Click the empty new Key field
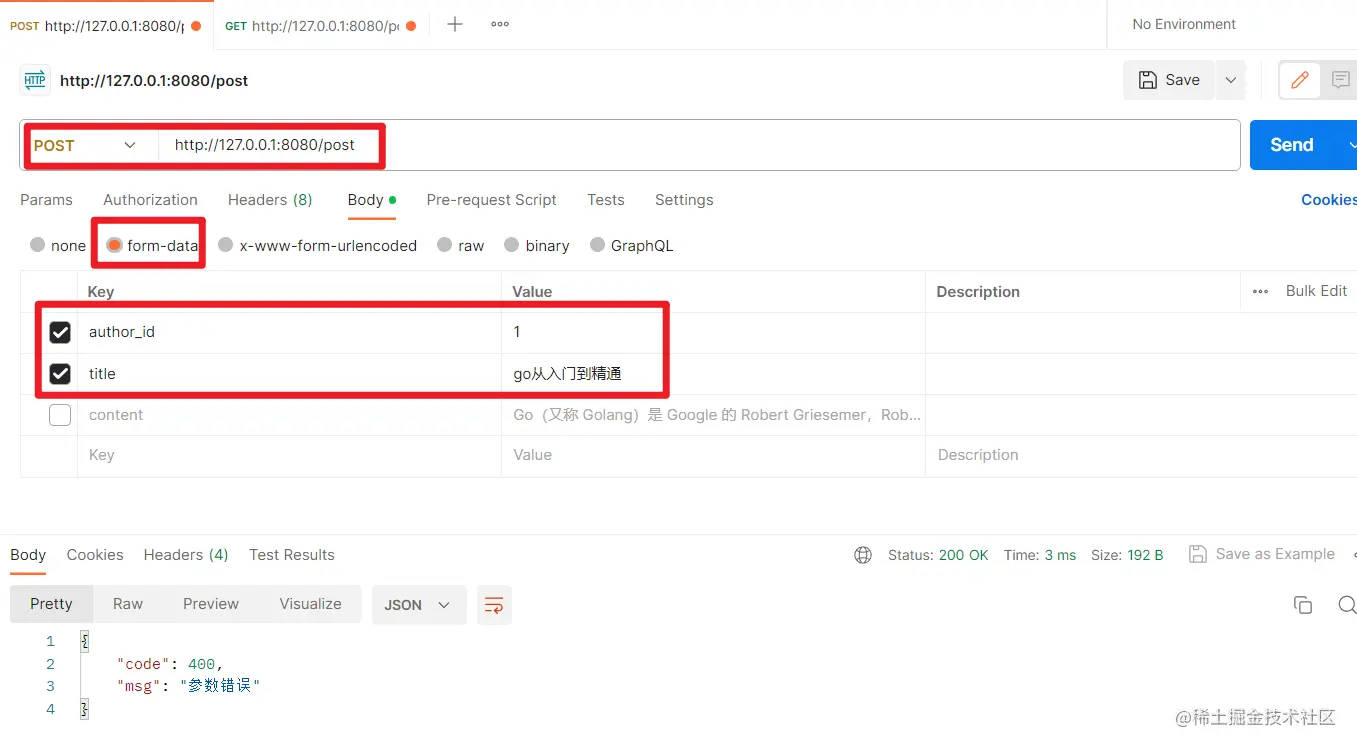1357x749 pixels. 289,455
